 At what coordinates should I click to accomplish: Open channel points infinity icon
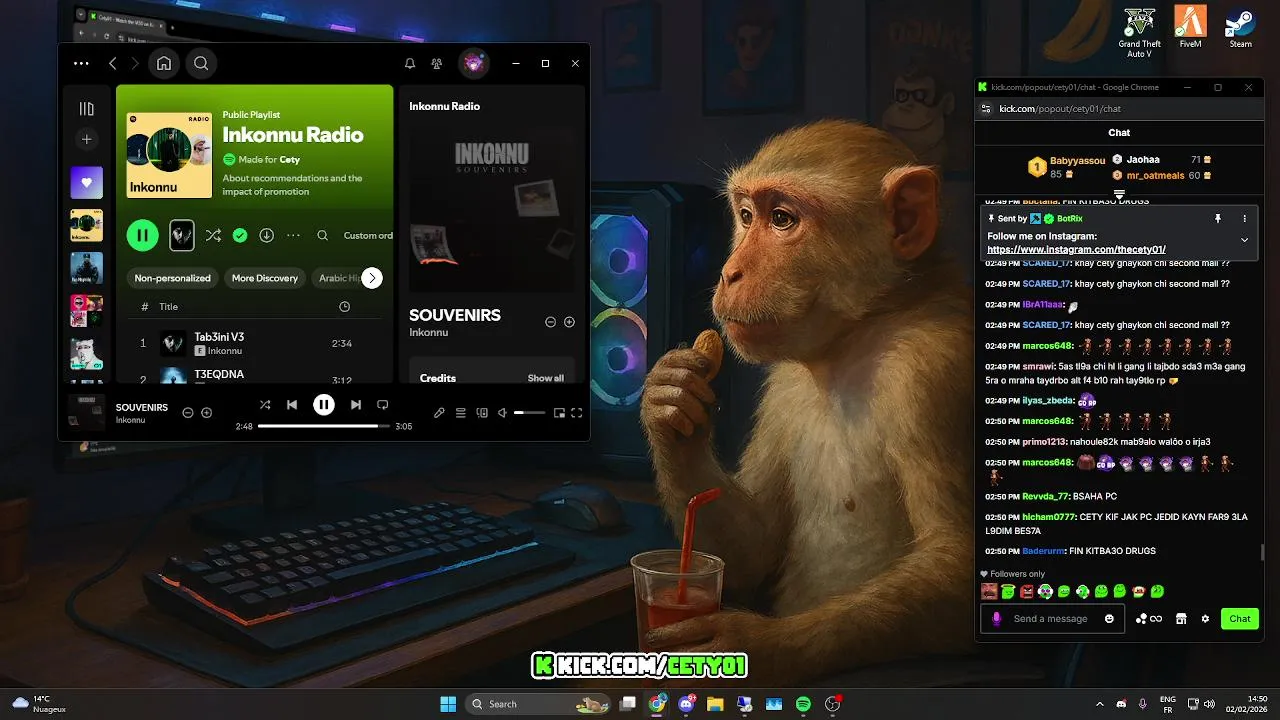pyautogui.click(x=1149, y=618)
